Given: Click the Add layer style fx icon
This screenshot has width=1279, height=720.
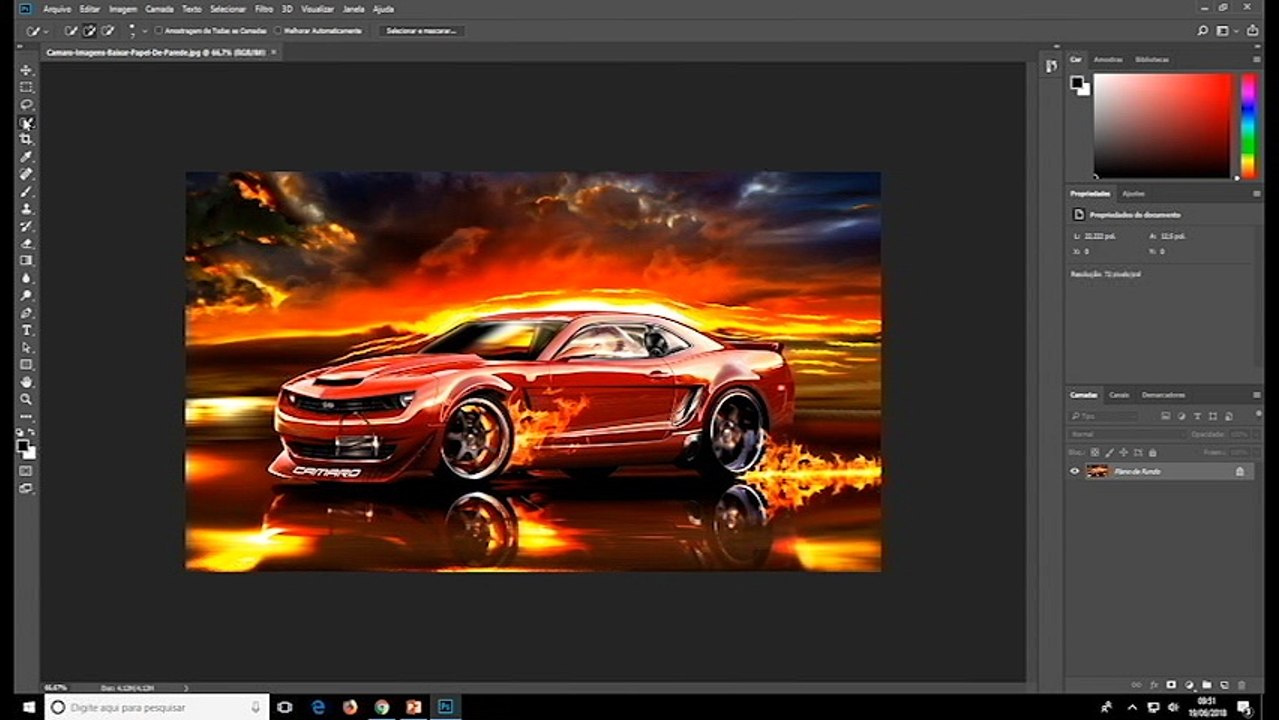Looking at the screenshot, I should click(x=1153, y=685).
